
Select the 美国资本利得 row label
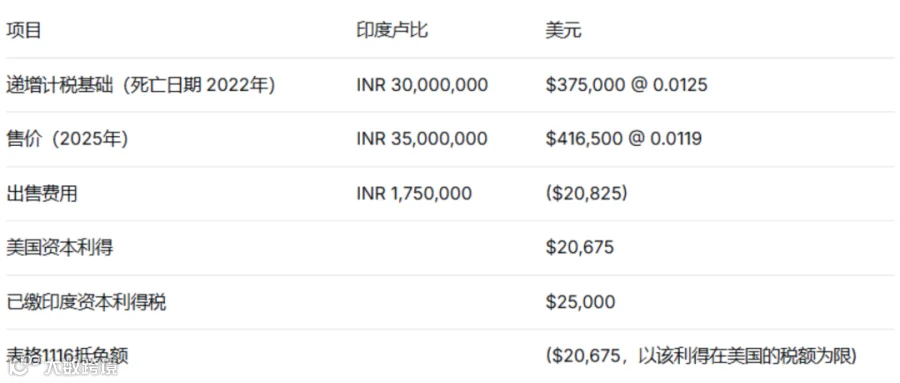pyautogui.click(x=59, y=247)
